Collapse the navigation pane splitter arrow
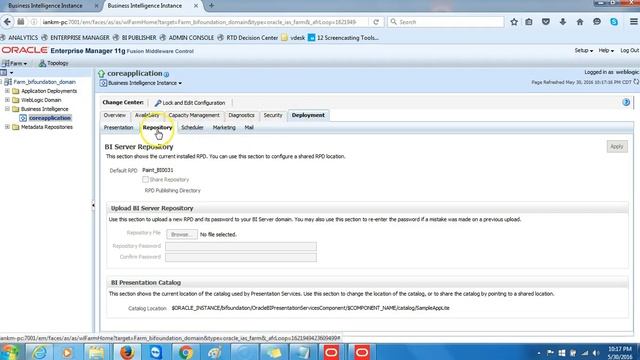The width and height of the screenshot is (640, 360). 93,205
